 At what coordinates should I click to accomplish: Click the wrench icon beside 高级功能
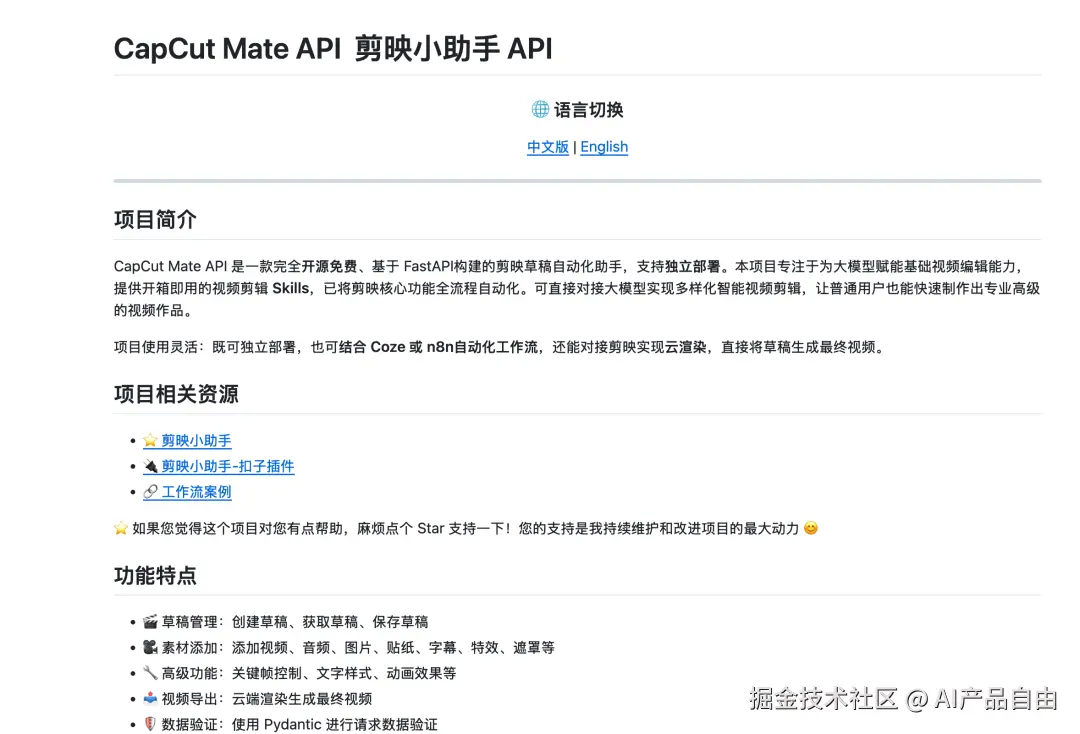coord(150,673)
